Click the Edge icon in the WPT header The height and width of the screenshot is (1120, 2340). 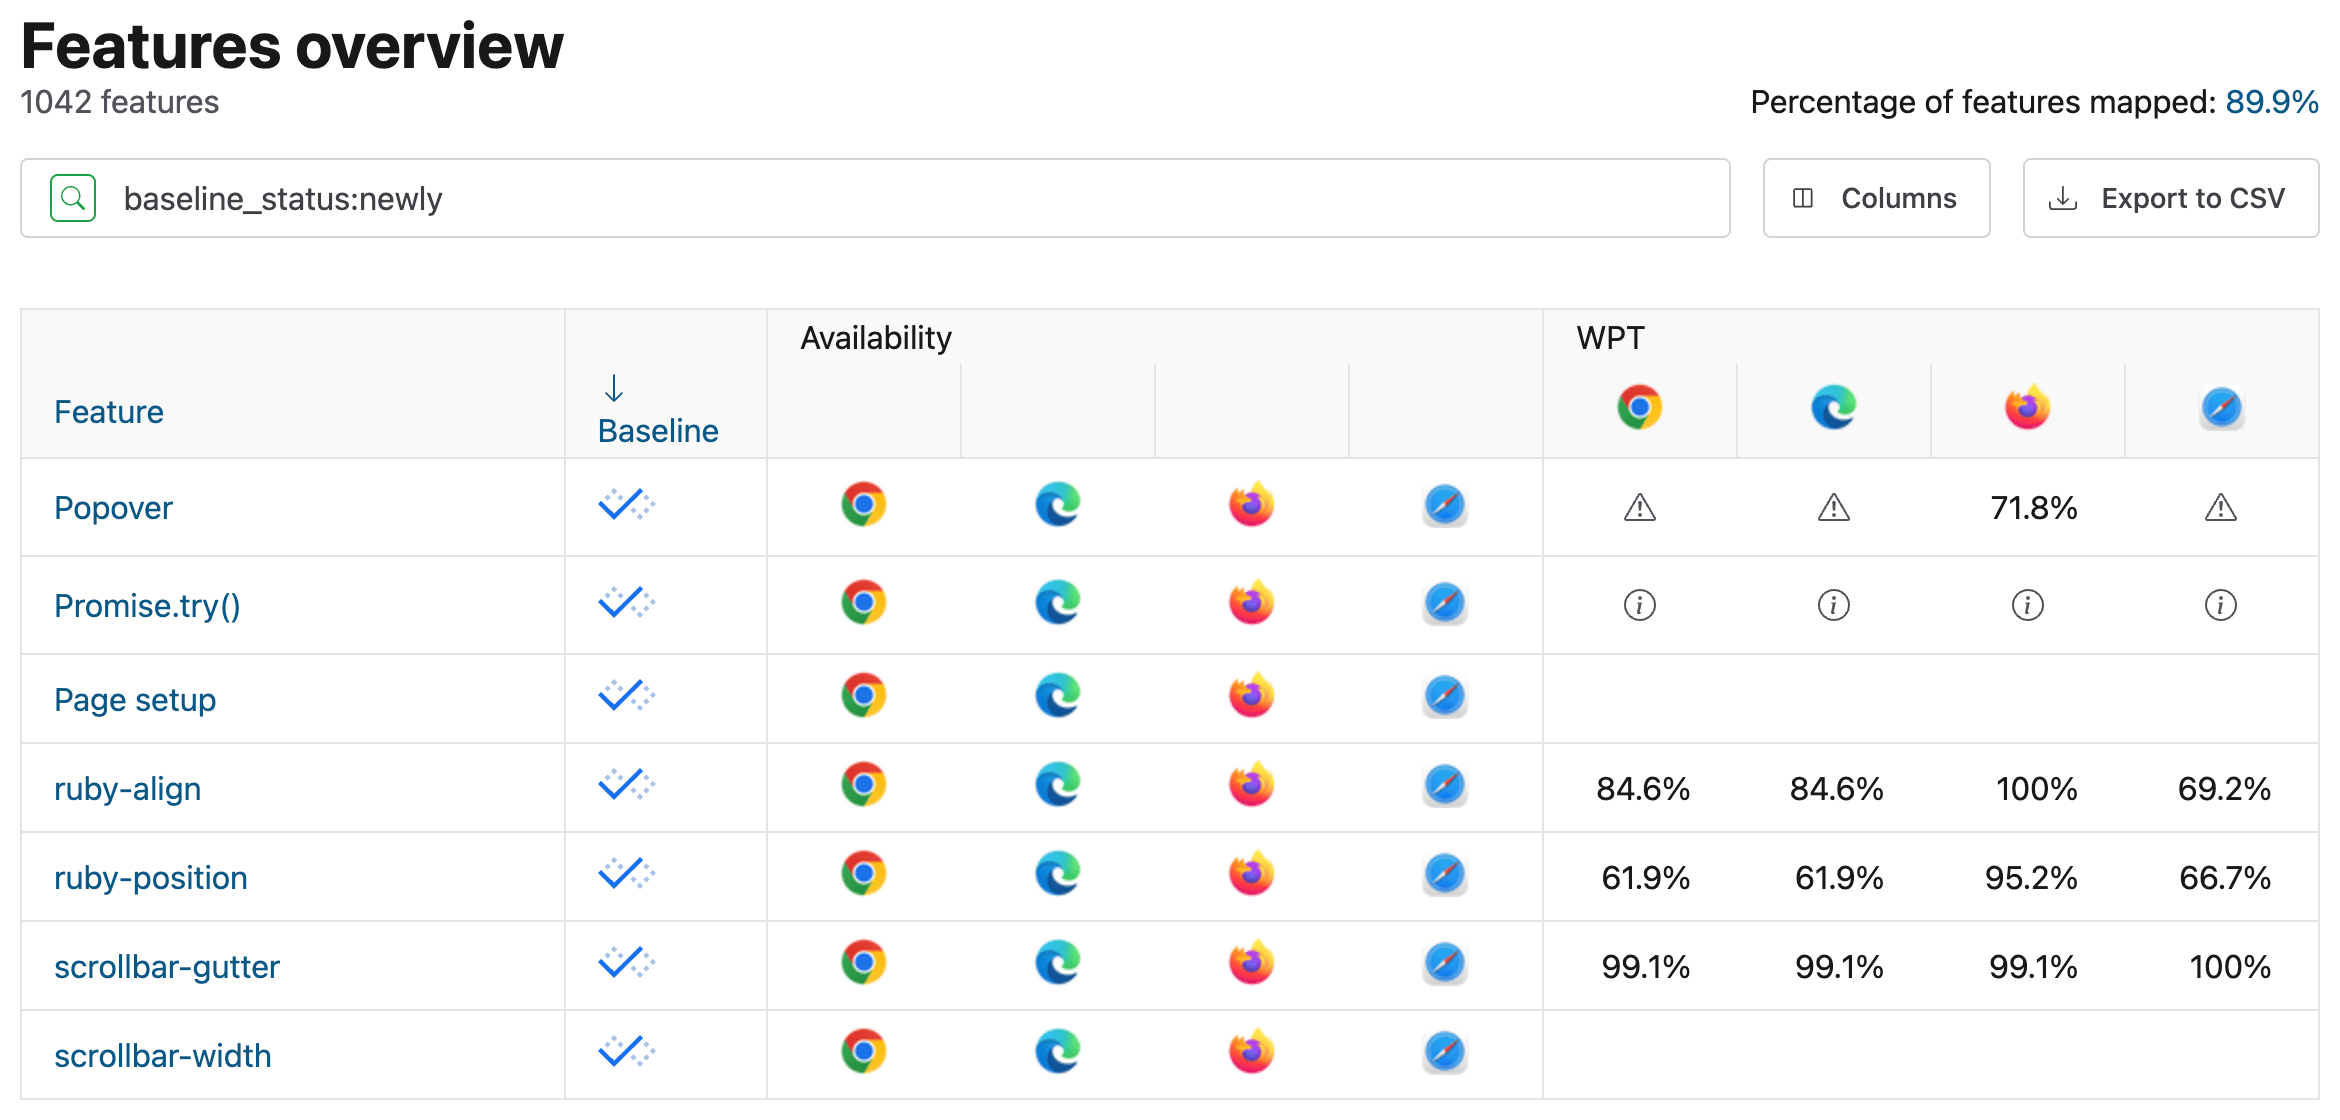click(1833, 406)
